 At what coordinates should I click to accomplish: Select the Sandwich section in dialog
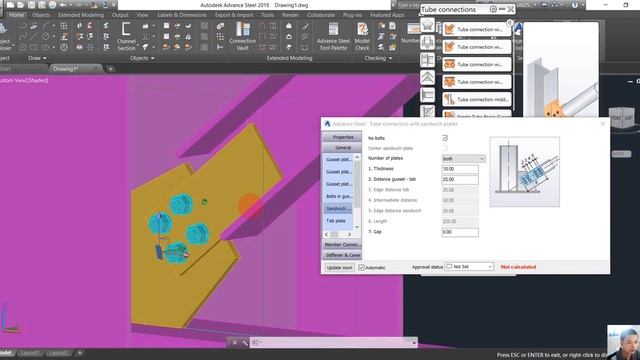[338, 208]
